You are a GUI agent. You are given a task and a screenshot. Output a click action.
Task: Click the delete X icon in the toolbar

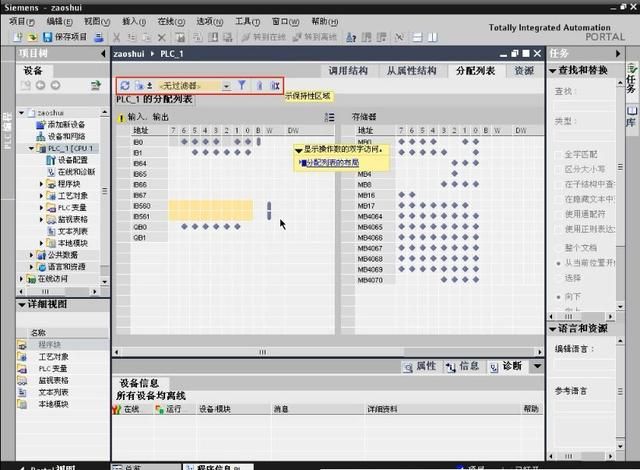pos(162,38)
